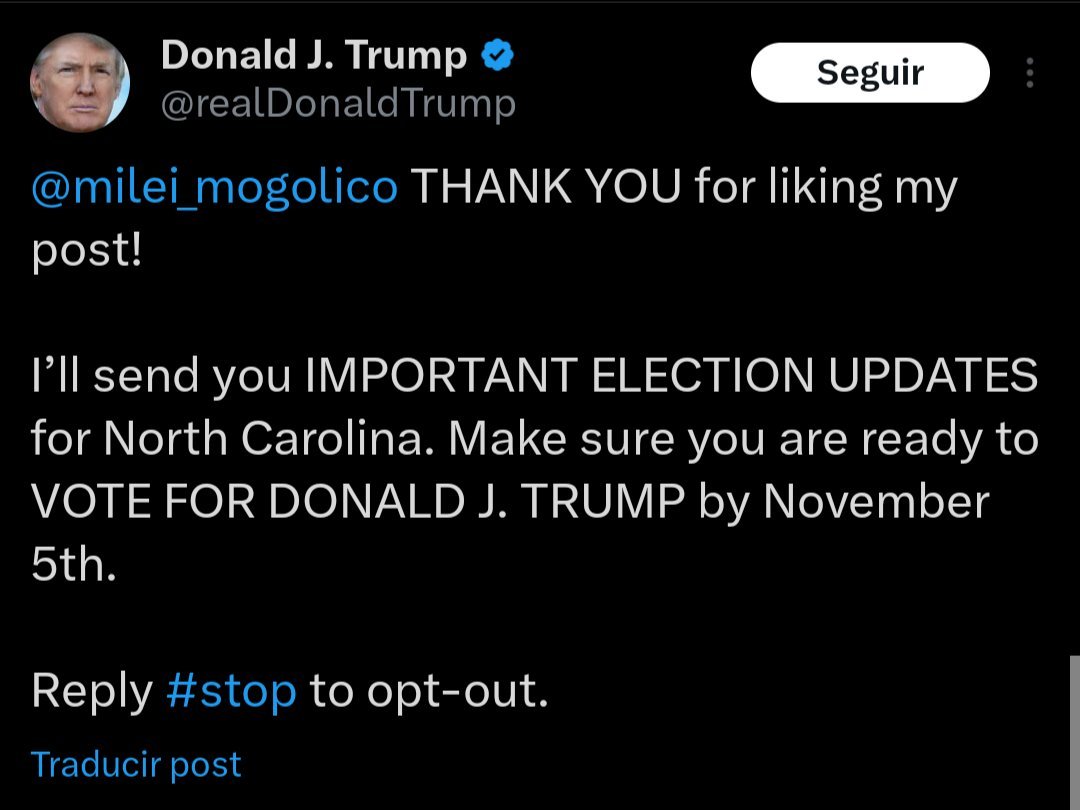Click the phrase VOTE FOR DONALD J. TRUMP
The width and height of the screenshot is (1080, 810).
point(358,502)
